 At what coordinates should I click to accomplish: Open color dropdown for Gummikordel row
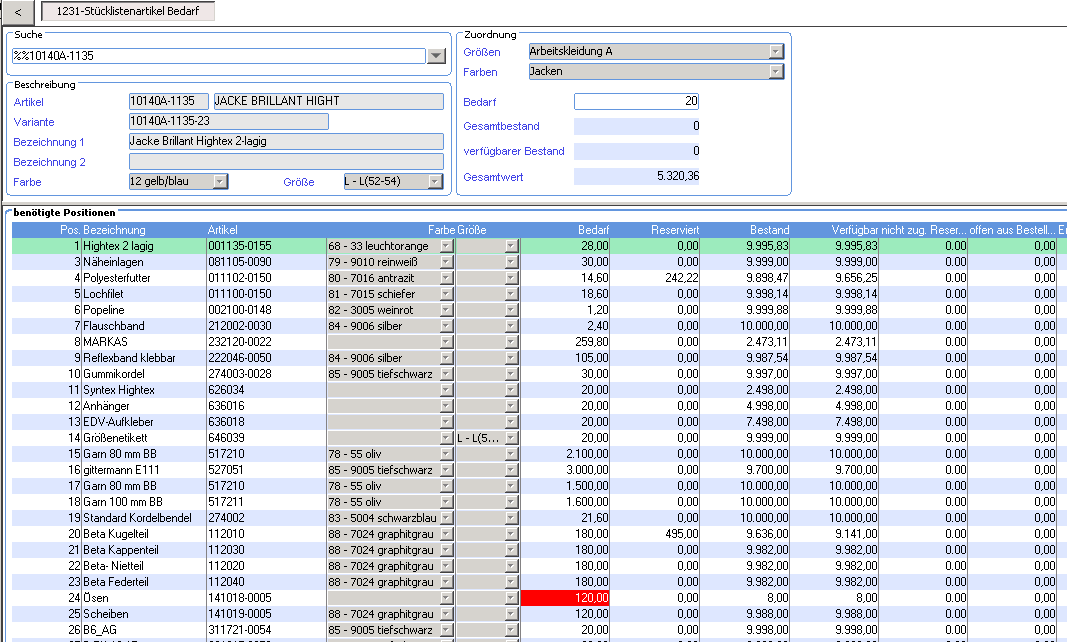(446, 374)
